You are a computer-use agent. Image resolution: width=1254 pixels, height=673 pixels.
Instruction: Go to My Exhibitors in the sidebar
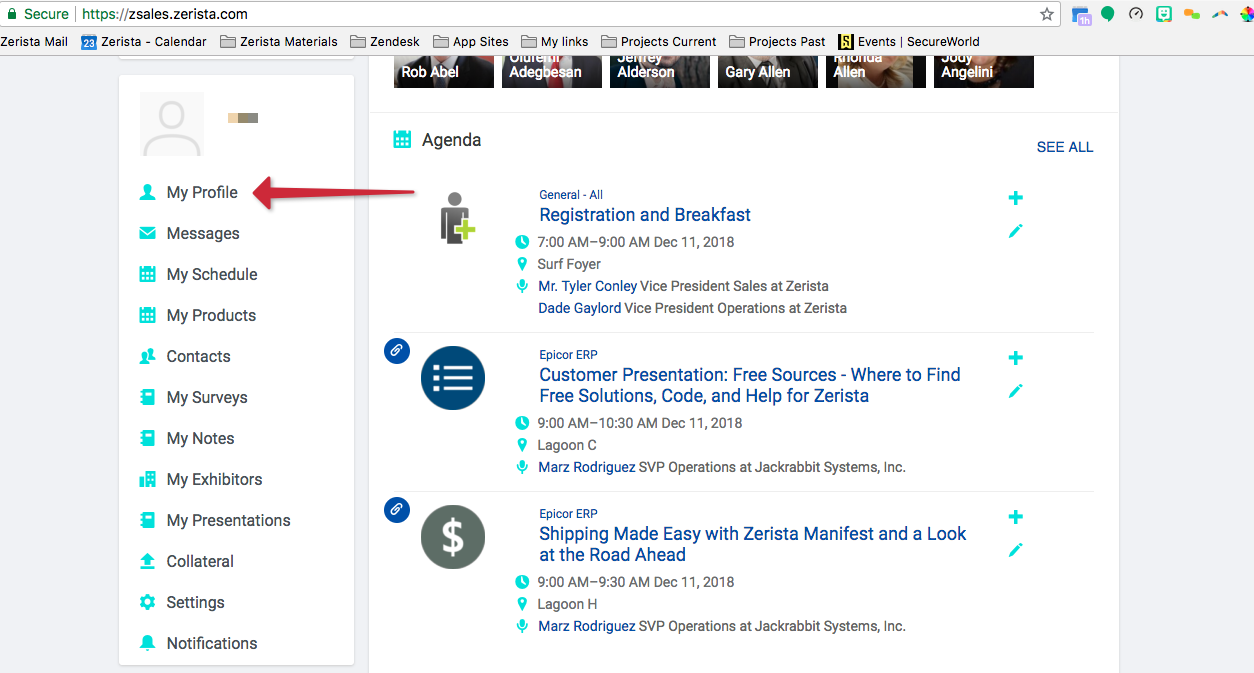point(214,480)
